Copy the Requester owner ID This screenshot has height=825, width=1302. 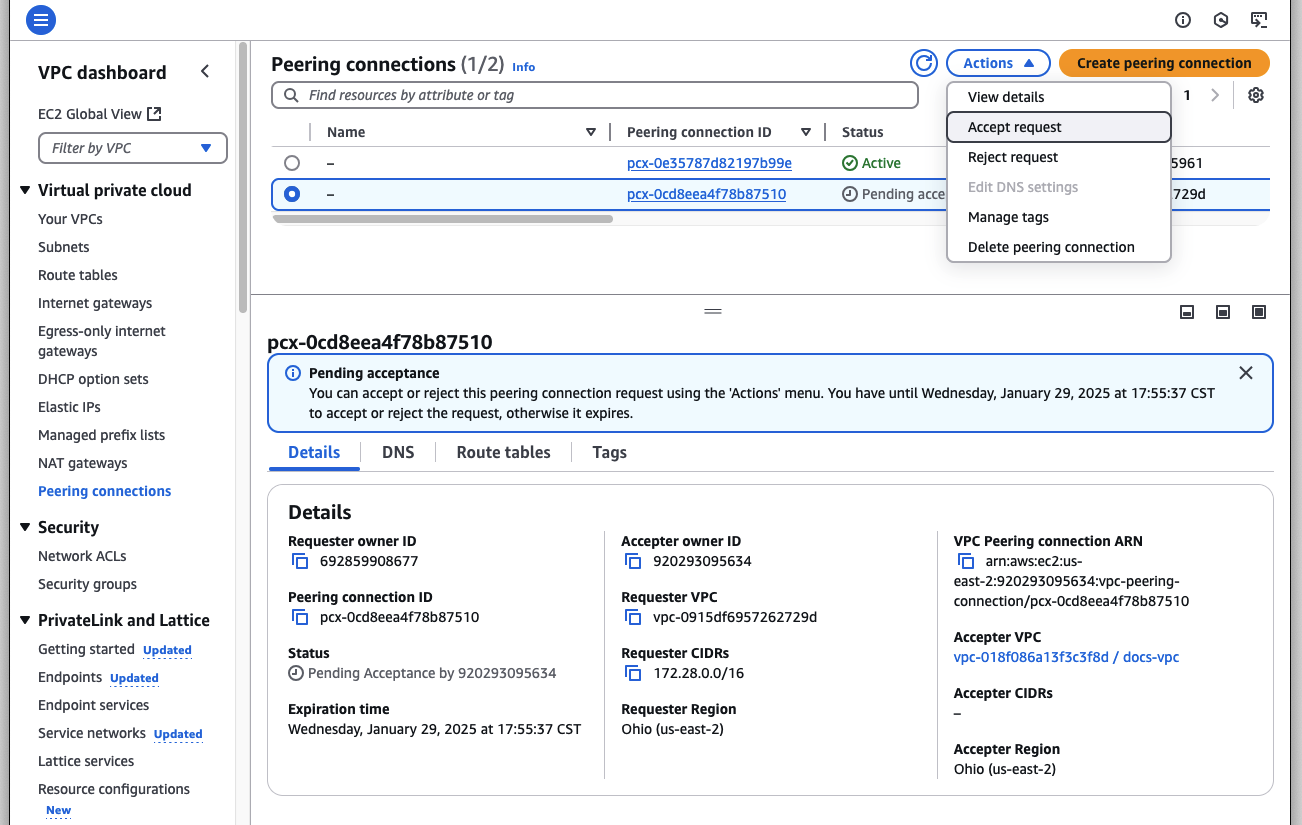tap(300, 561)
